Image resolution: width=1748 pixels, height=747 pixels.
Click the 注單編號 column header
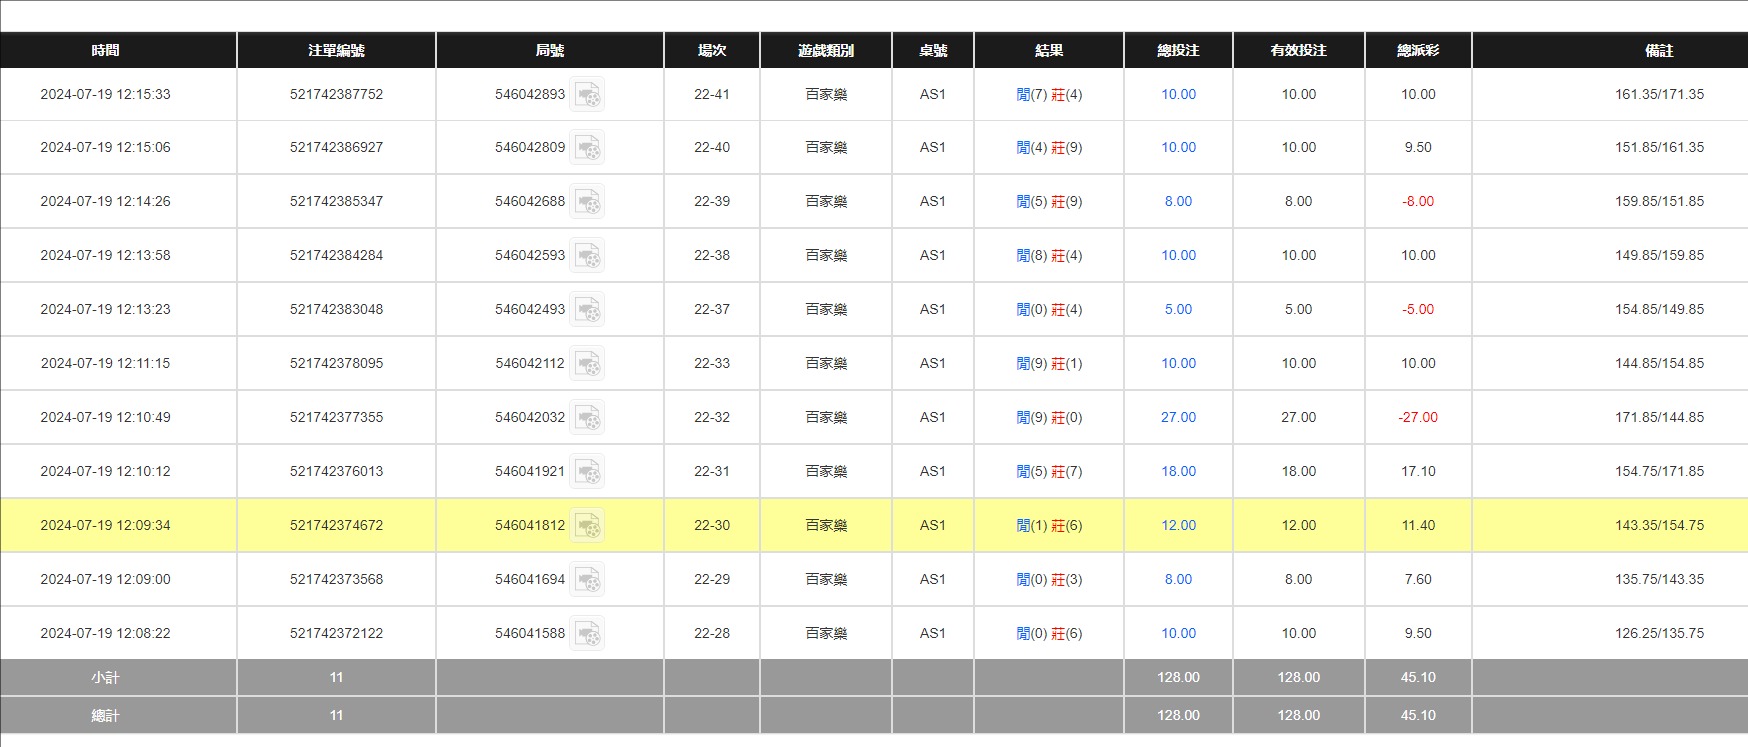point(336,50)
